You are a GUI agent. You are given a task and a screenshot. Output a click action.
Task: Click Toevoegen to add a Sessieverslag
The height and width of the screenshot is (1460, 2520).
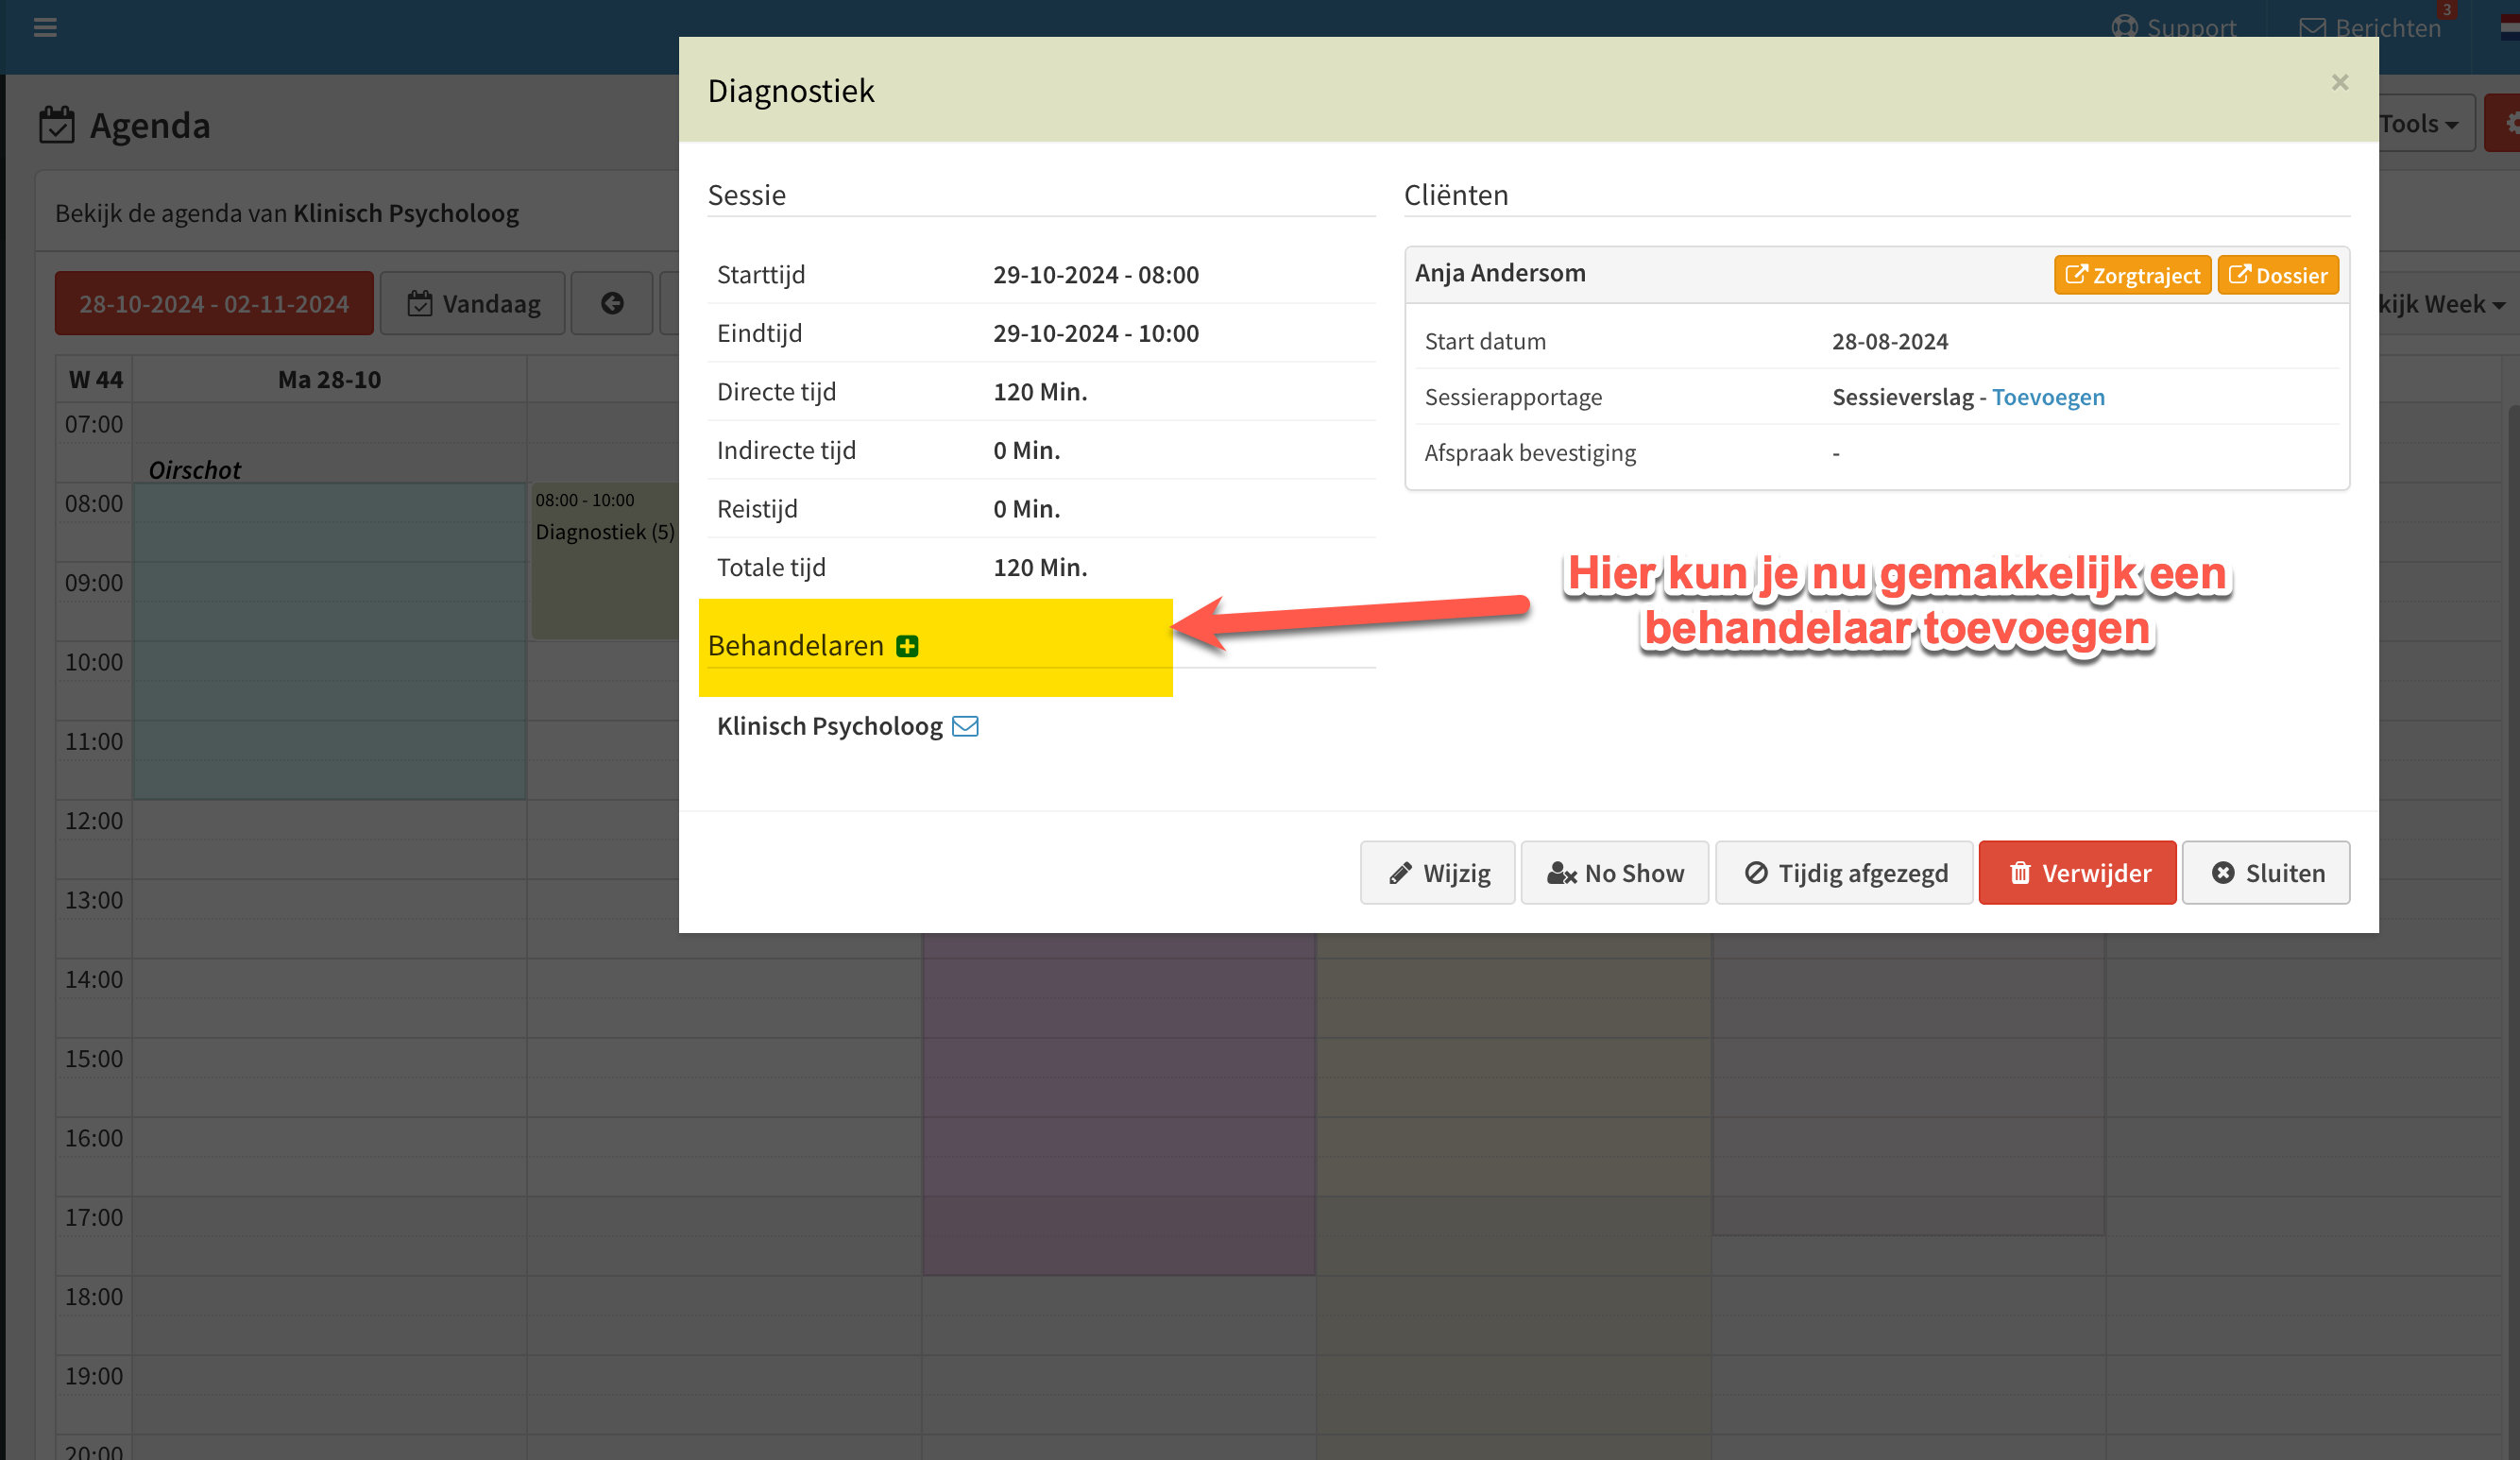click(x=2048, y=397)
